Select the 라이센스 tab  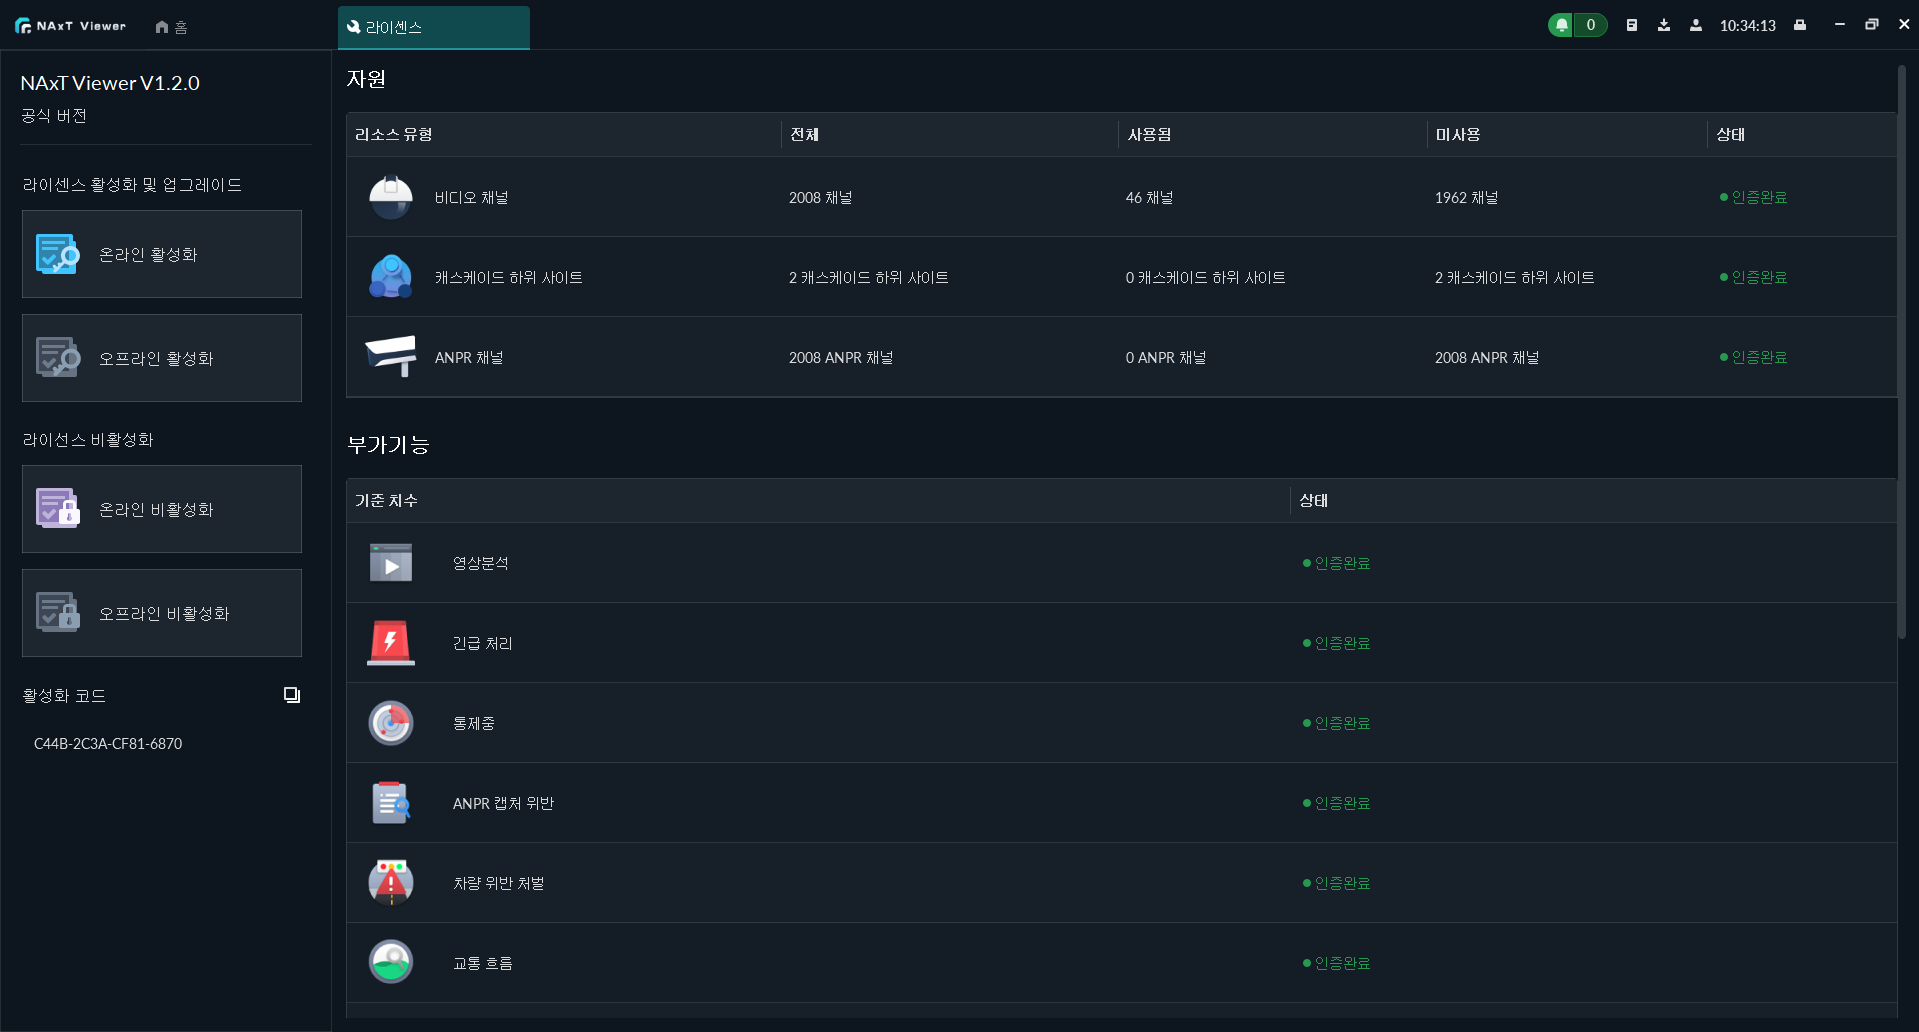click(x=433, y=27)
